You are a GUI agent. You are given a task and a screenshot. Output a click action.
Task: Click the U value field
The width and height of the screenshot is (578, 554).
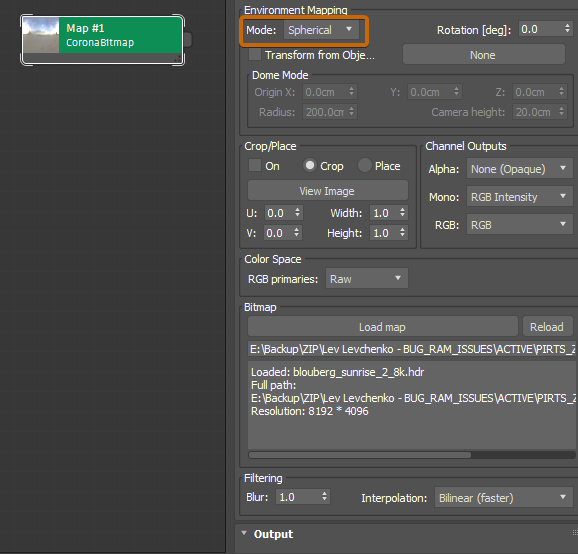click(279, 213)
